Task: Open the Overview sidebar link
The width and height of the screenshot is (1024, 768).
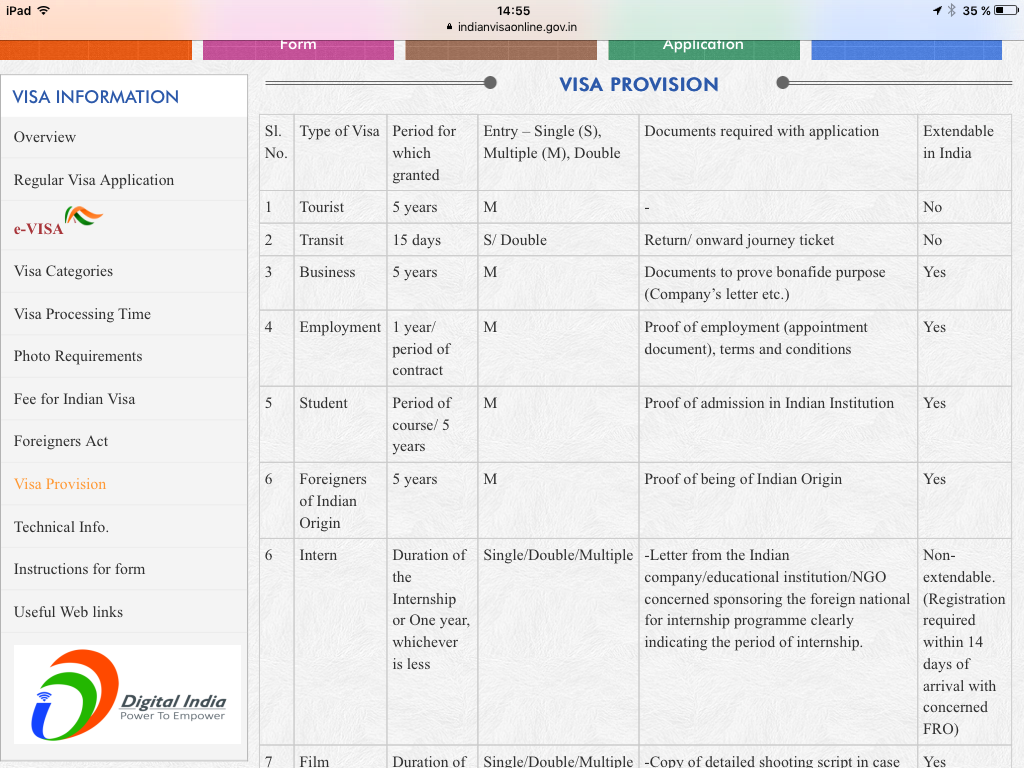Action: pyautogui.click(x=45, y=137)
